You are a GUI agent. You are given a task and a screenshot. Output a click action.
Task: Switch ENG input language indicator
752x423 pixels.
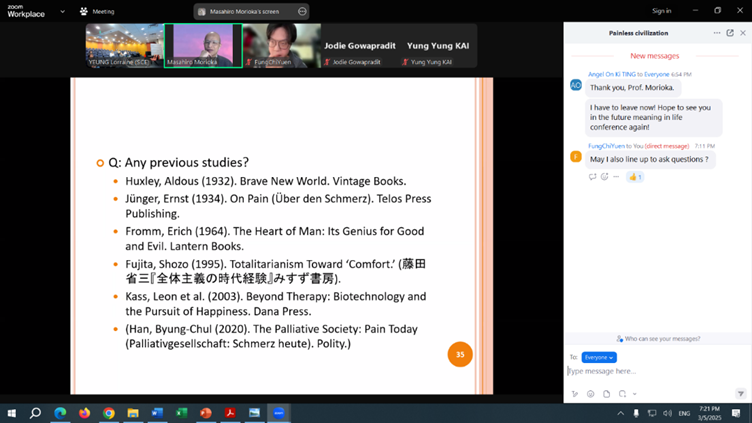click(684, 413)
